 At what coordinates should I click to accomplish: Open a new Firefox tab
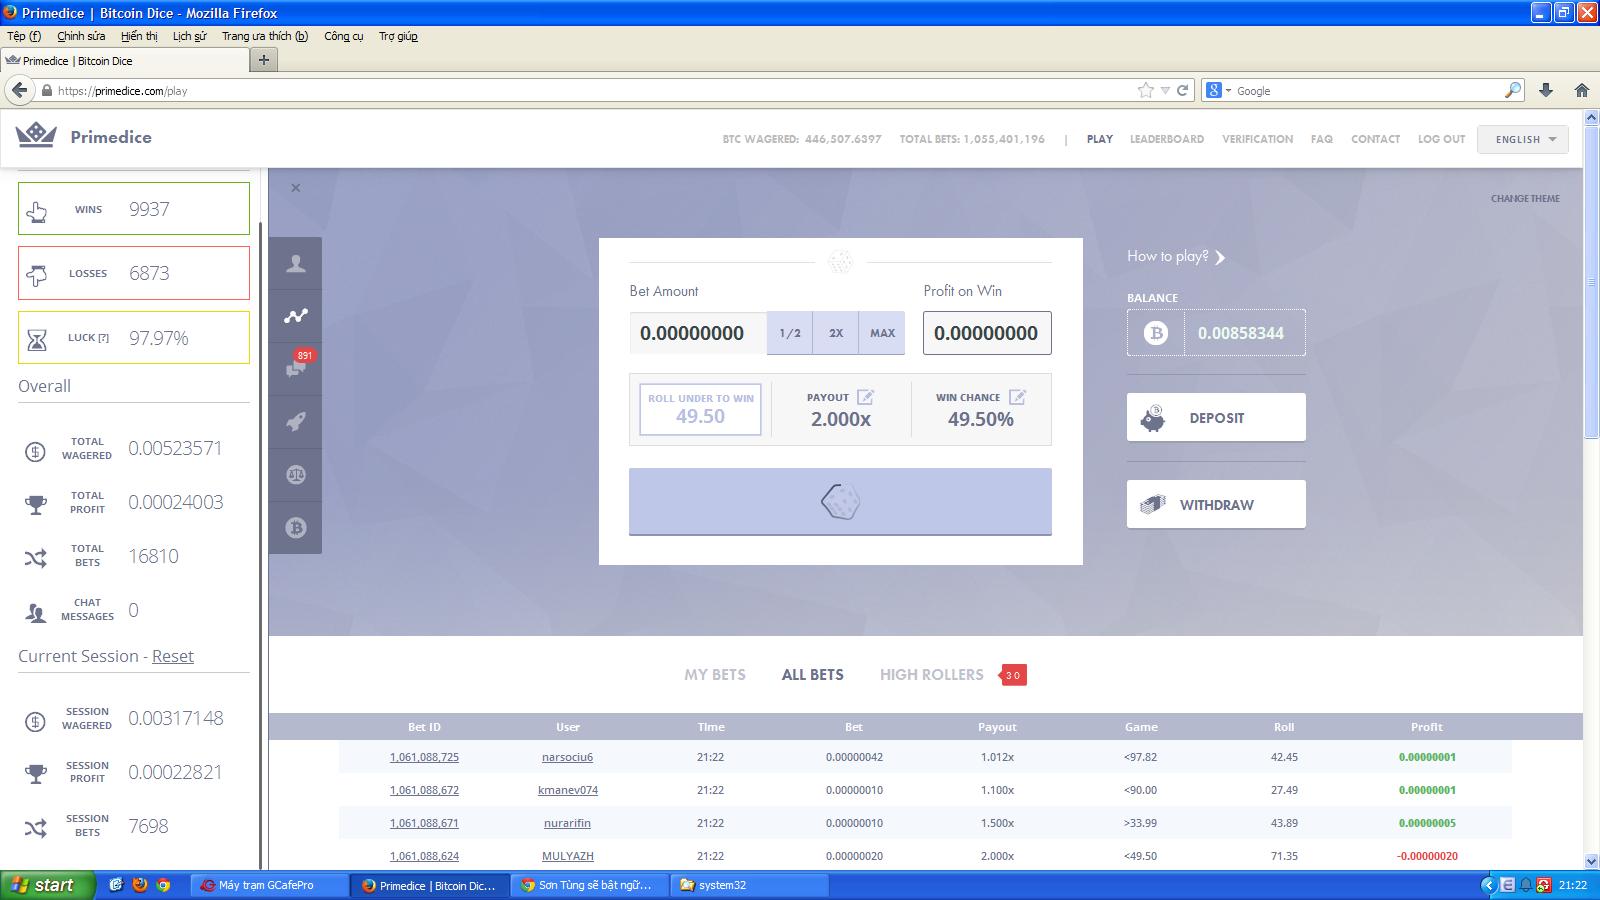pyautogui.click(x=264, y=60)
